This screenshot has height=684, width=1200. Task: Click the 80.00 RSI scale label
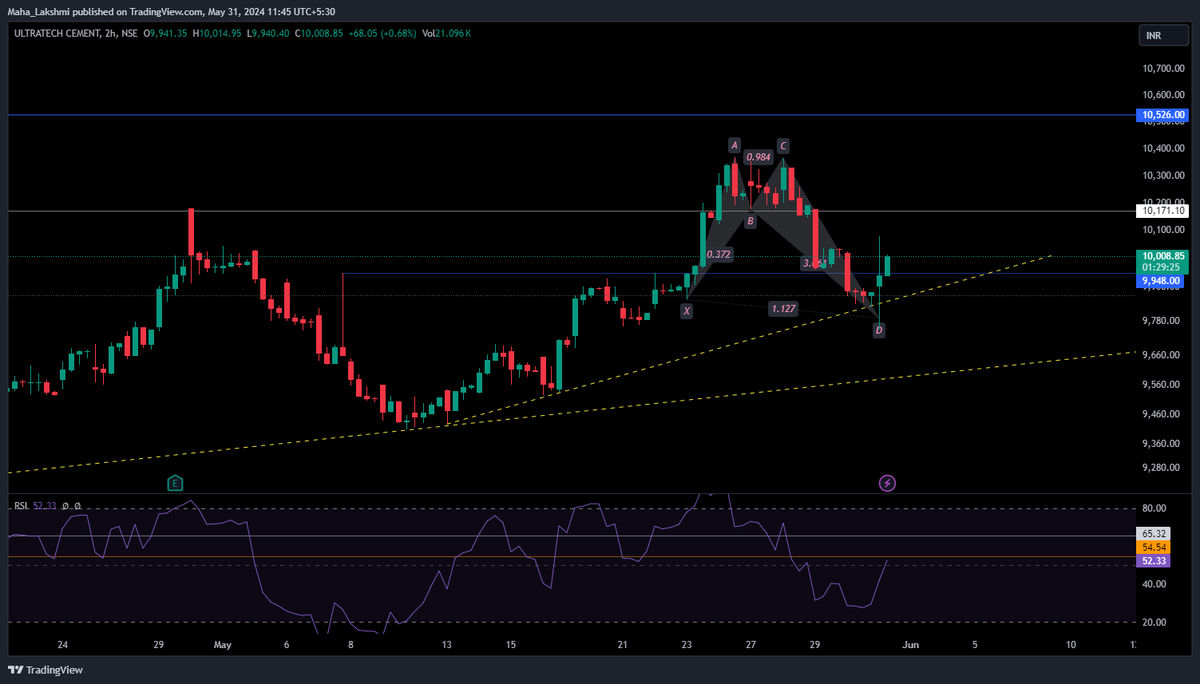[x=1153, y=508]
